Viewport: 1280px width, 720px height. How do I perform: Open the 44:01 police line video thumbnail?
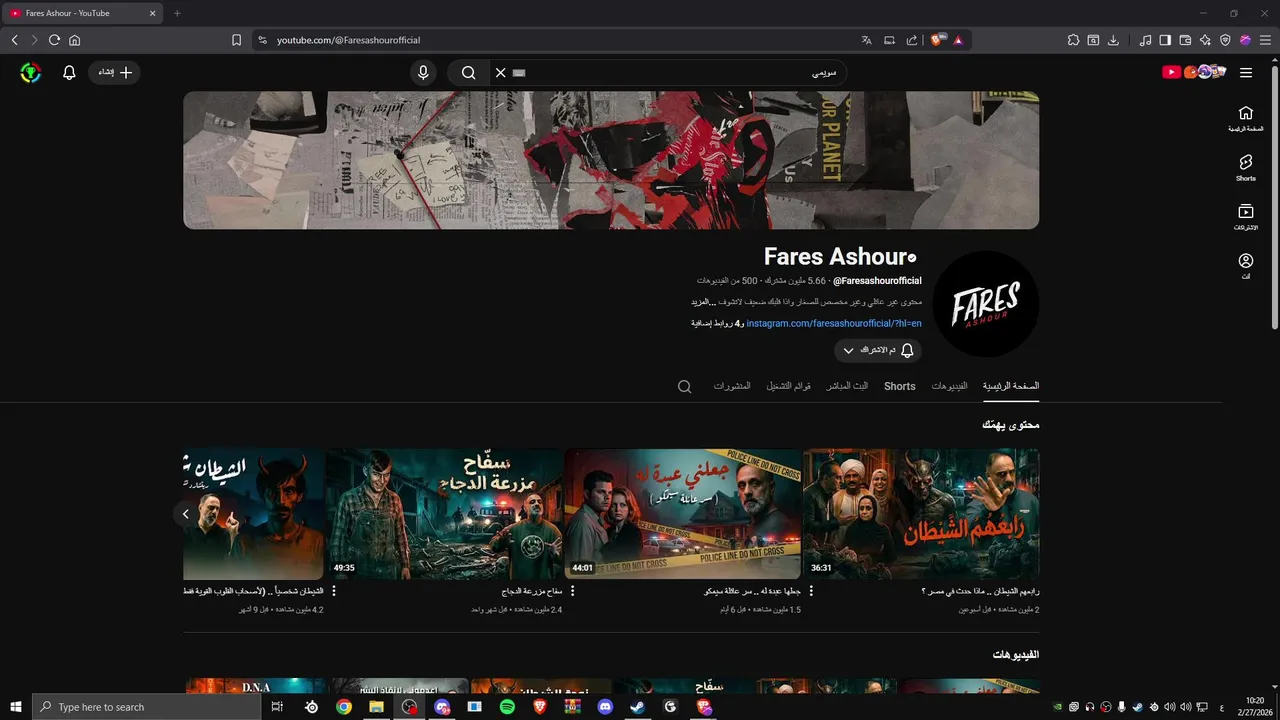pos(683,514)
